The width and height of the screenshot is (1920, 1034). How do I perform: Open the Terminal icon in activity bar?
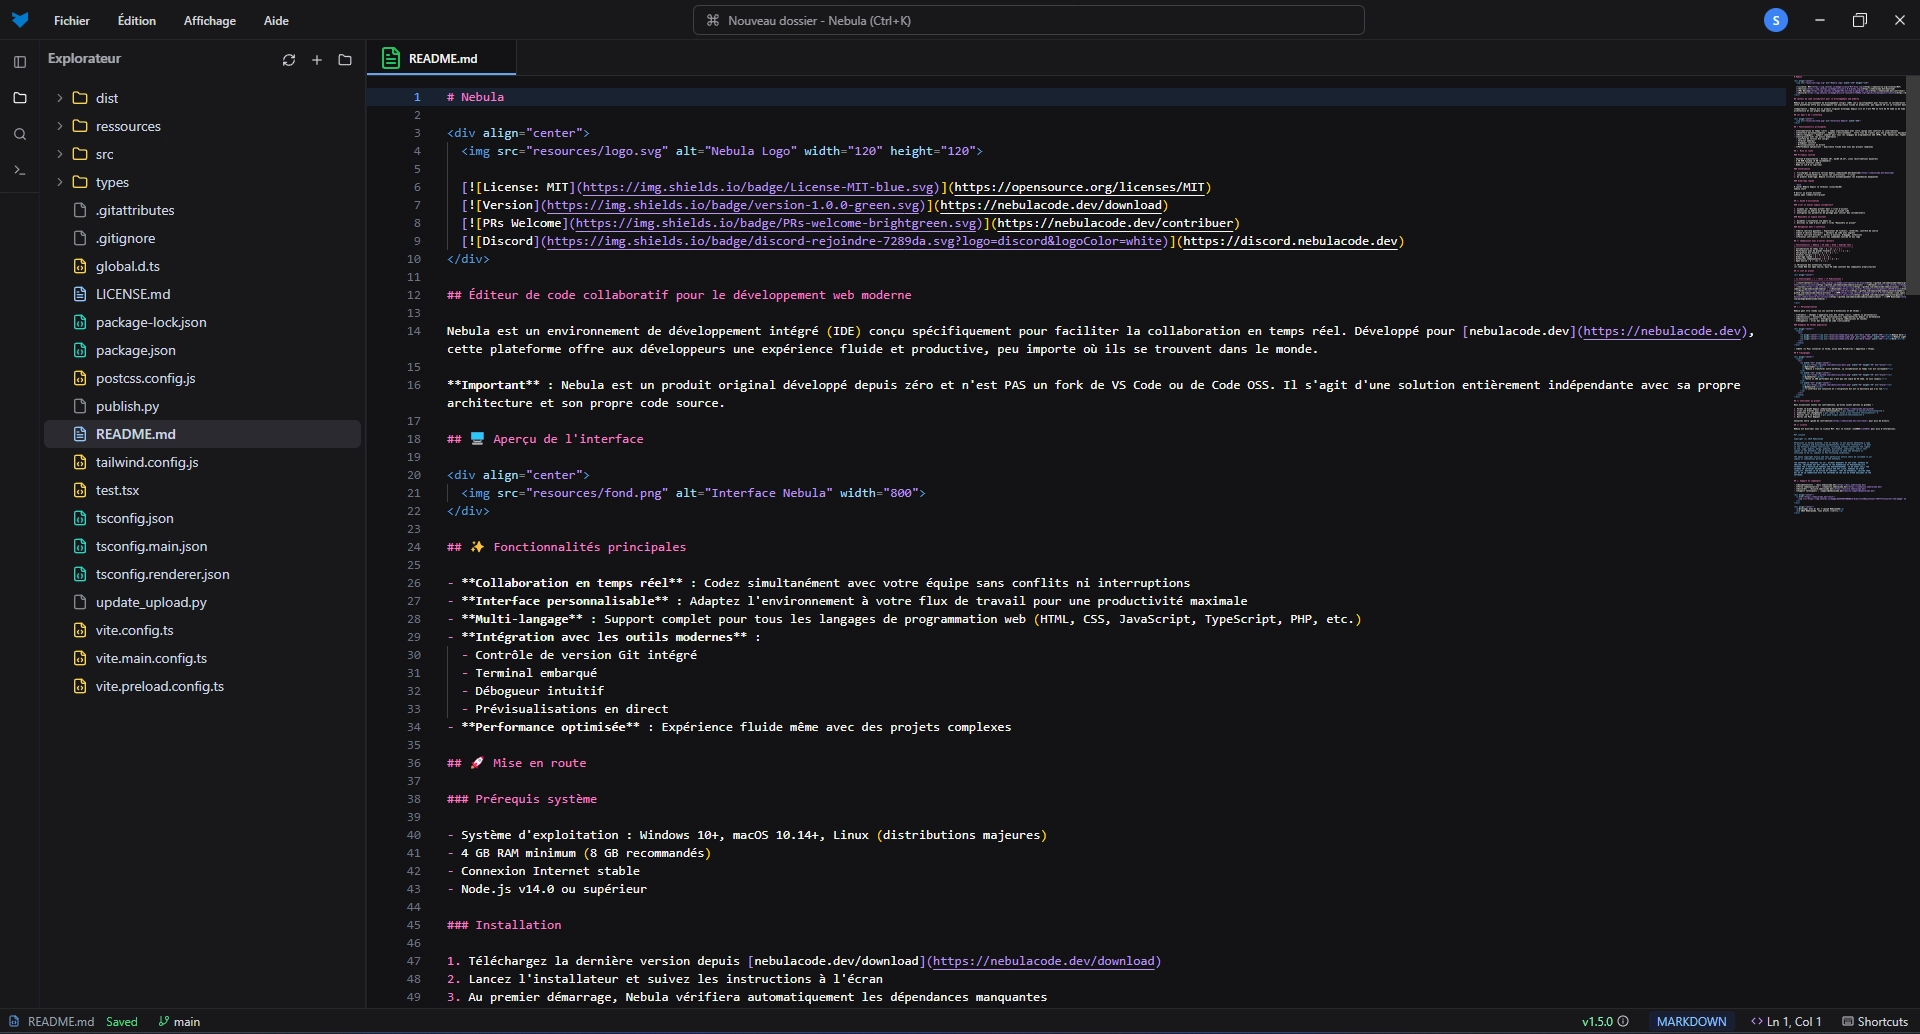tap(19, 170)
